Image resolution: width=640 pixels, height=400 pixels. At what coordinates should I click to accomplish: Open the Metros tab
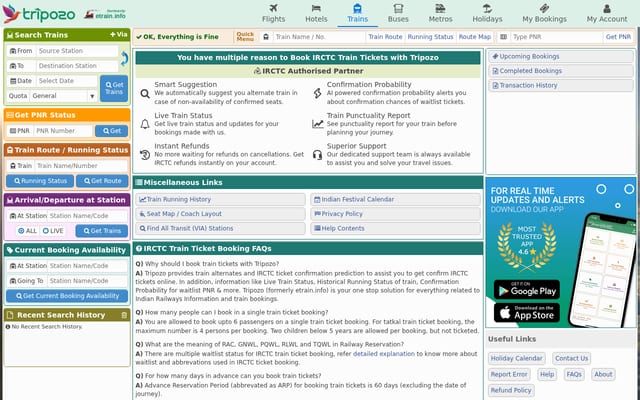[440, 13]
